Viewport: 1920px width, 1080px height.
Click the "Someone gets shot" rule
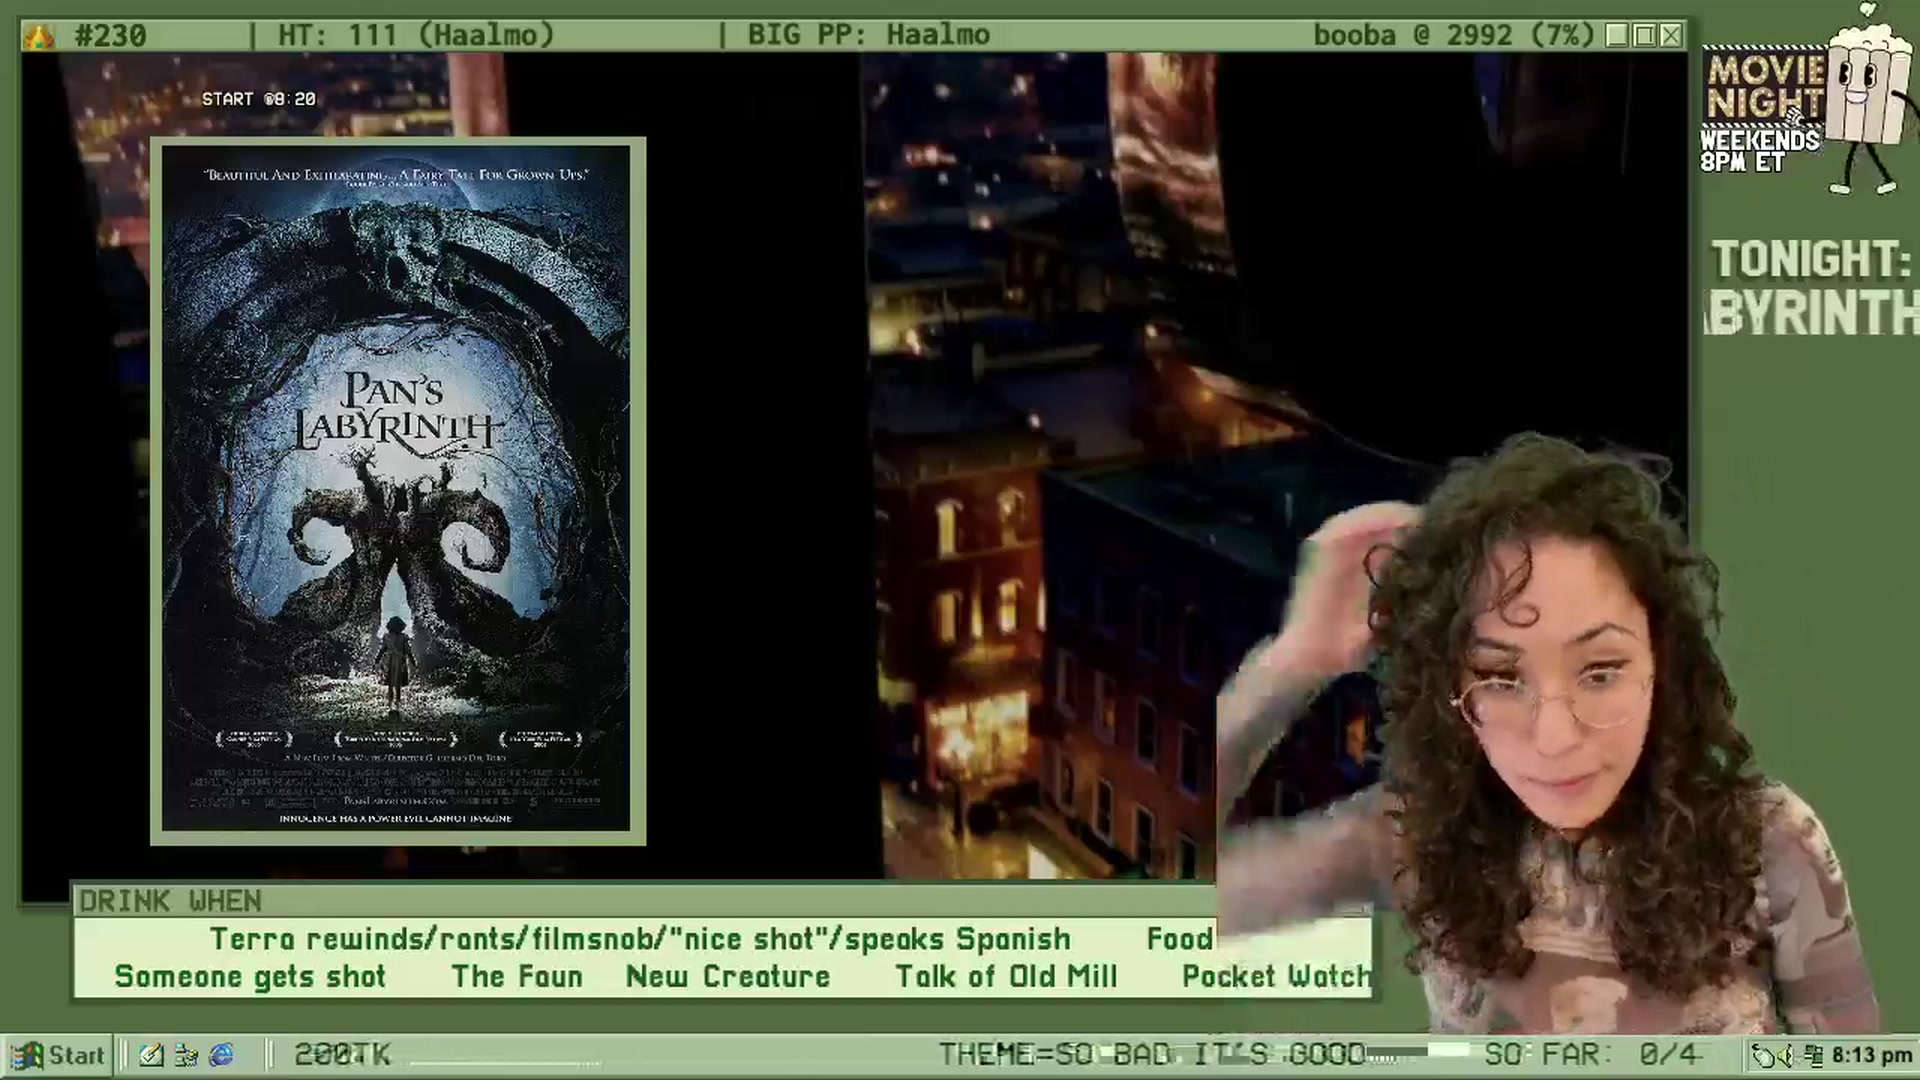pyautogui.click(x=250, y=976)
